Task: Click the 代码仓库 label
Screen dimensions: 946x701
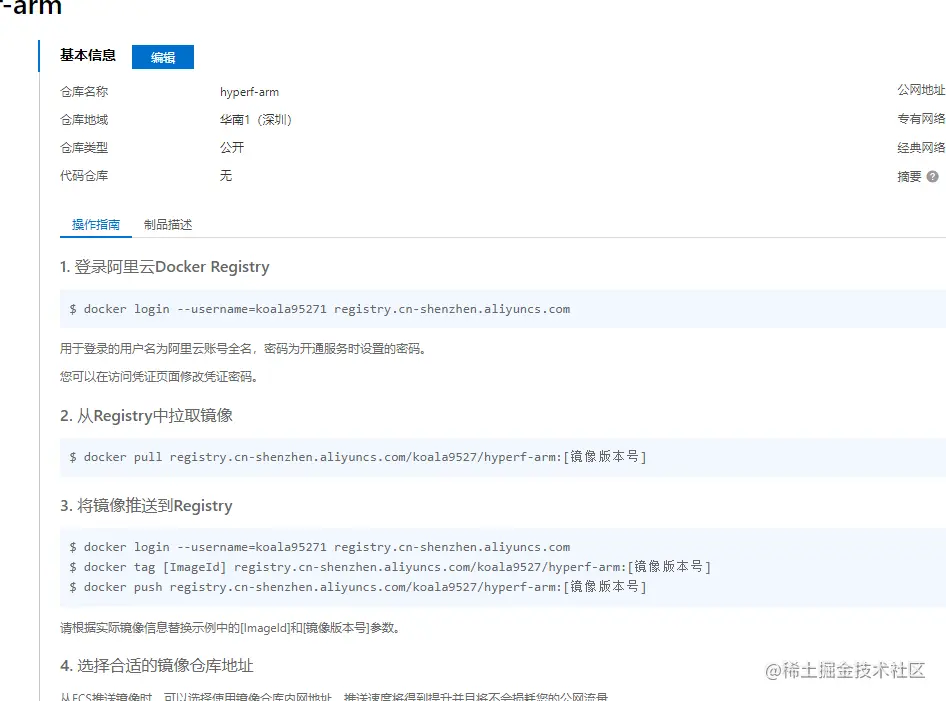Action: click(84, 176)
